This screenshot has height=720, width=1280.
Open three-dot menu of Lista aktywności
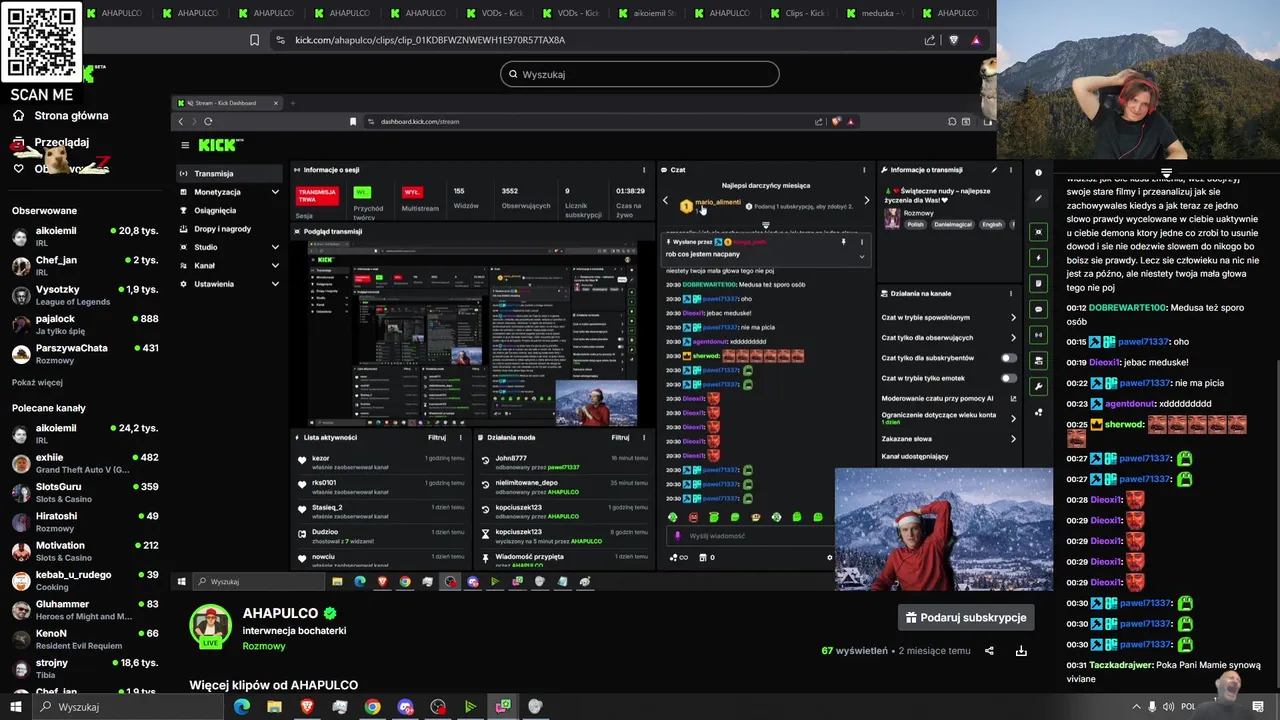[x=461, y=437]
